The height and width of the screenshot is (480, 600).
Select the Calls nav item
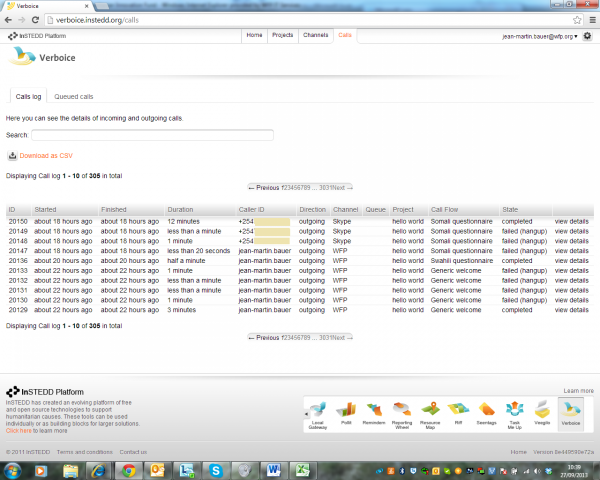345,35
